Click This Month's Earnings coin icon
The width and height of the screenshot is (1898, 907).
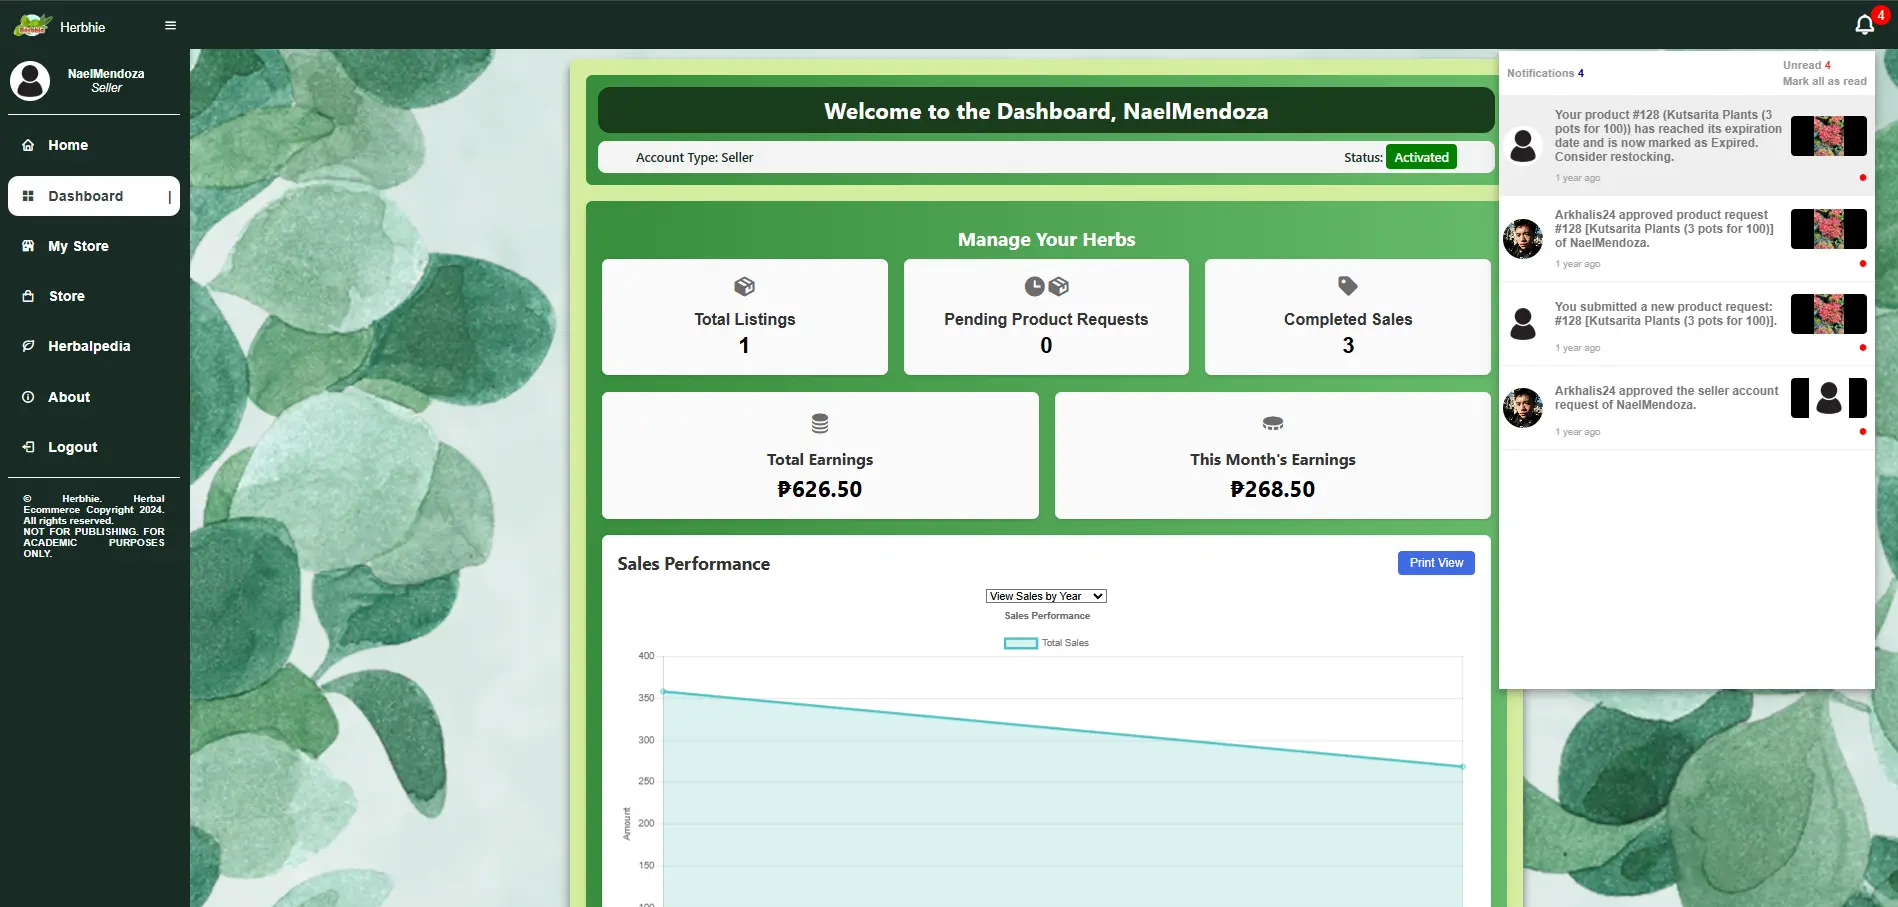click(x=1272, y=424)
